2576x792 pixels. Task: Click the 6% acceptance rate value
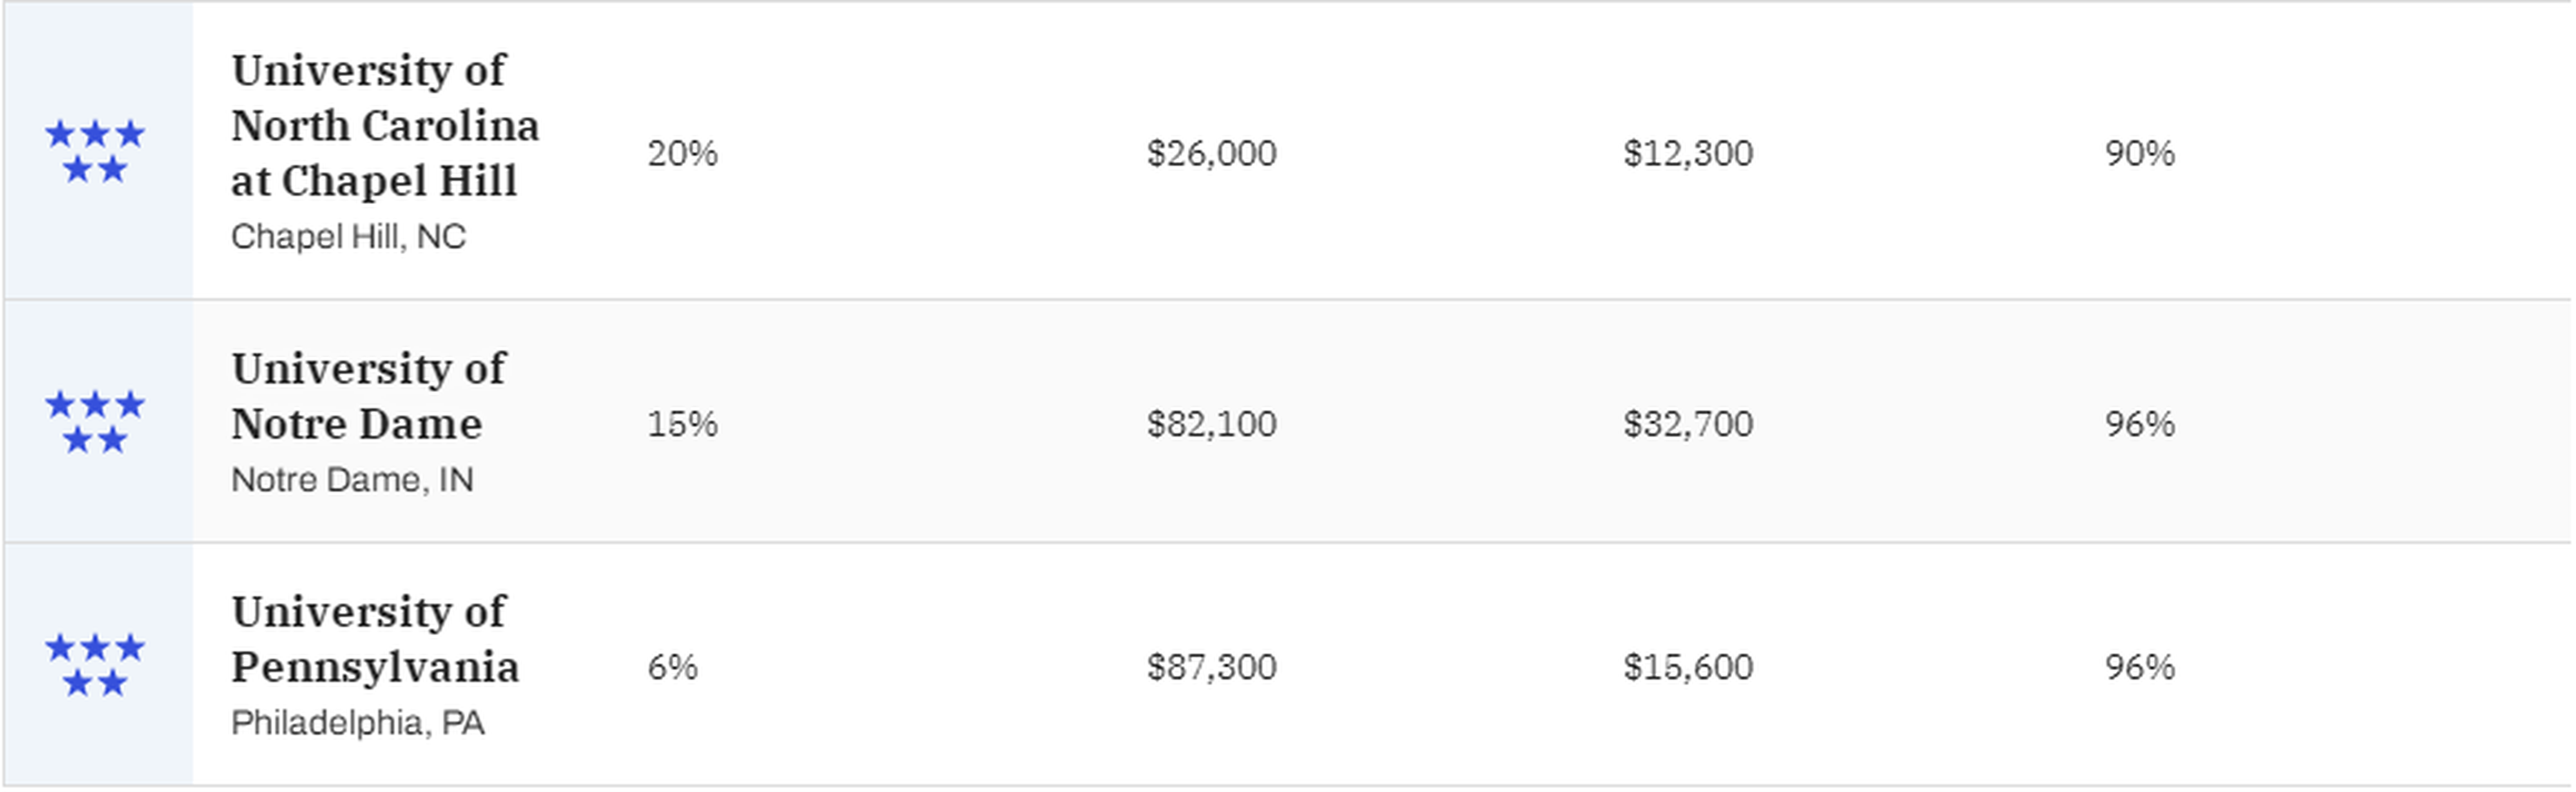(x=672, y=667)
